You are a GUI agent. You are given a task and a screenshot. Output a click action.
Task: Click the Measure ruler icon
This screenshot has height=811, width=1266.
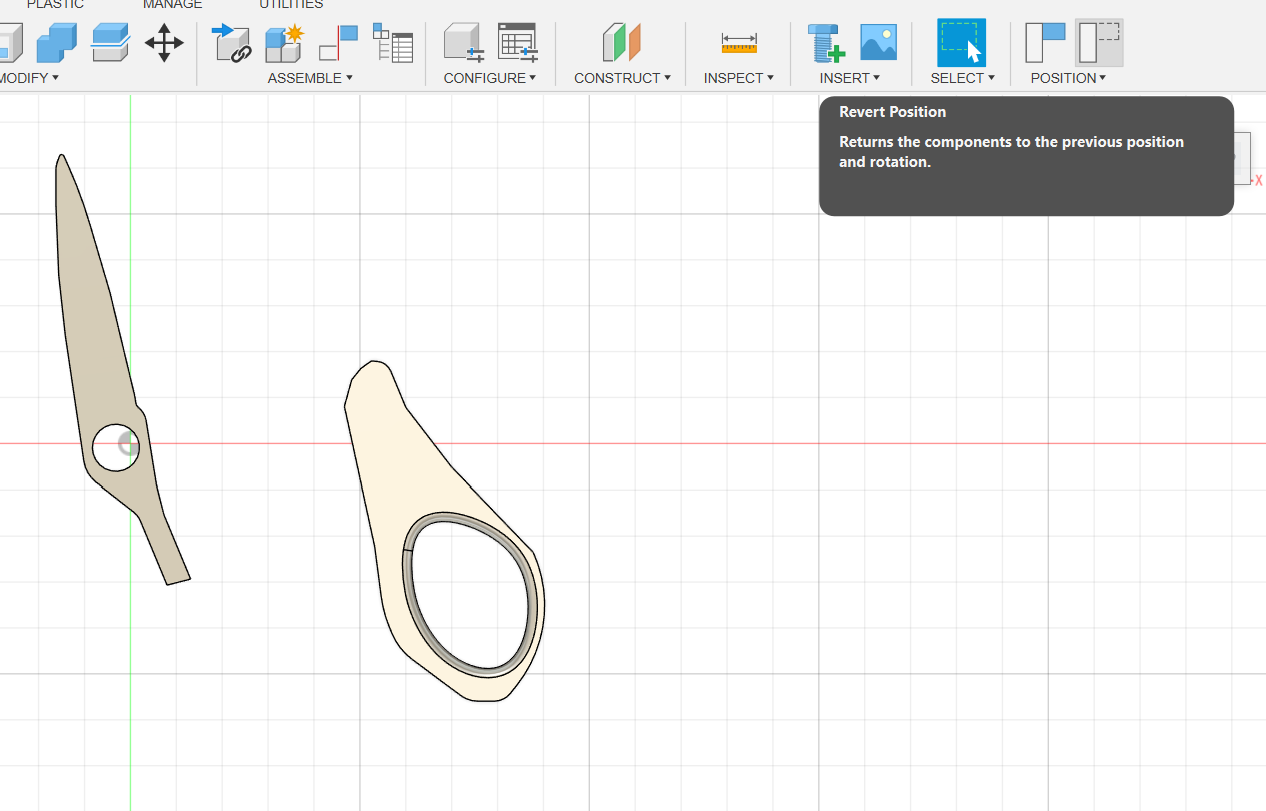tap(739, 43)
